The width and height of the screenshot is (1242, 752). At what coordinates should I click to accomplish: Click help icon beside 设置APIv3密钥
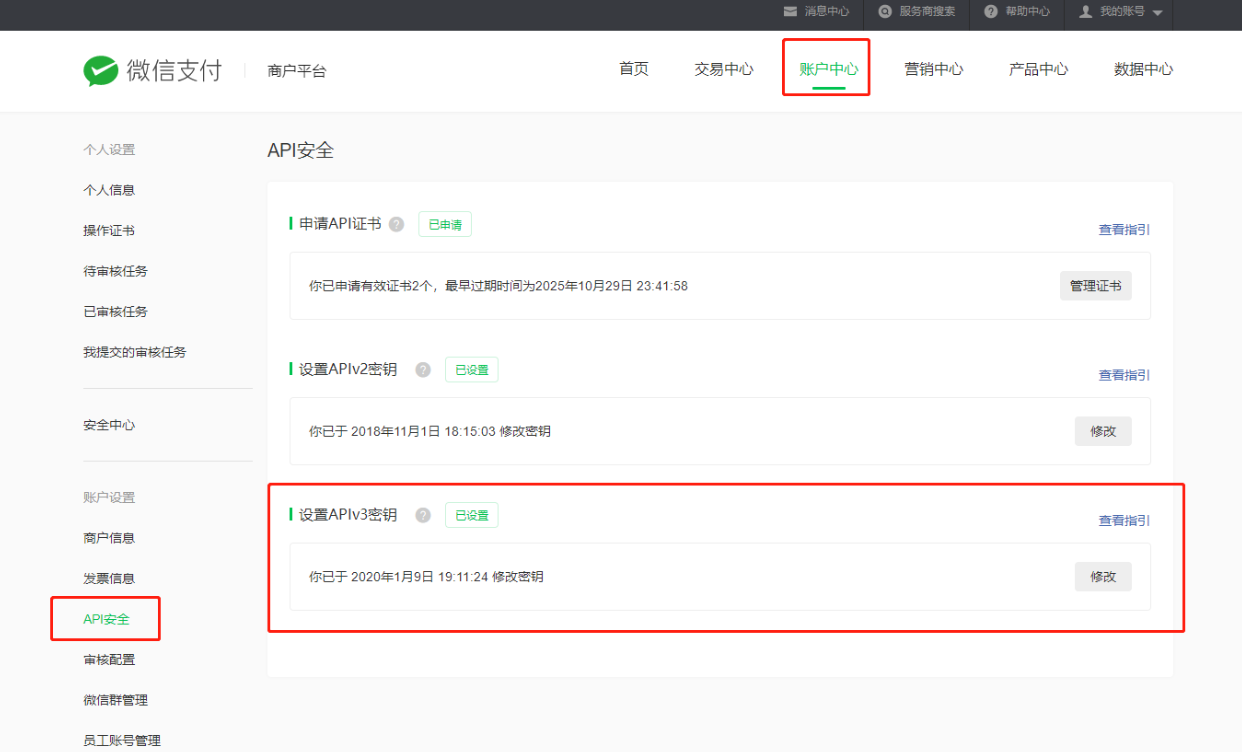[423, 515]
